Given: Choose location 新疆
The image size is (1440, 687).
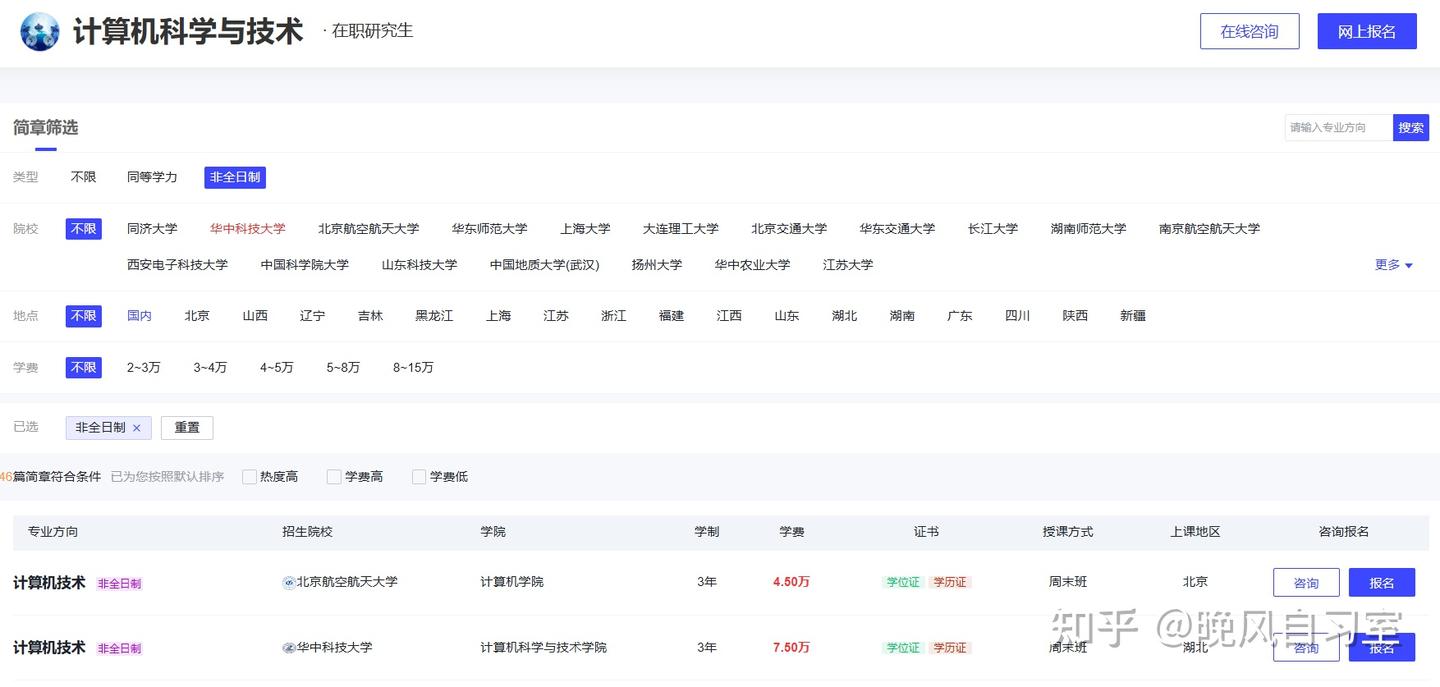Looking at the screenshot, I should (1133, 316).
